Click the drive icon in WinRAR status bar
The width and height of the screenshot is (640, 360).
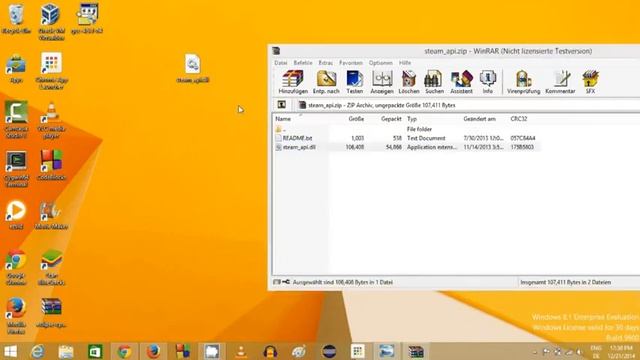tap(277, 282)
